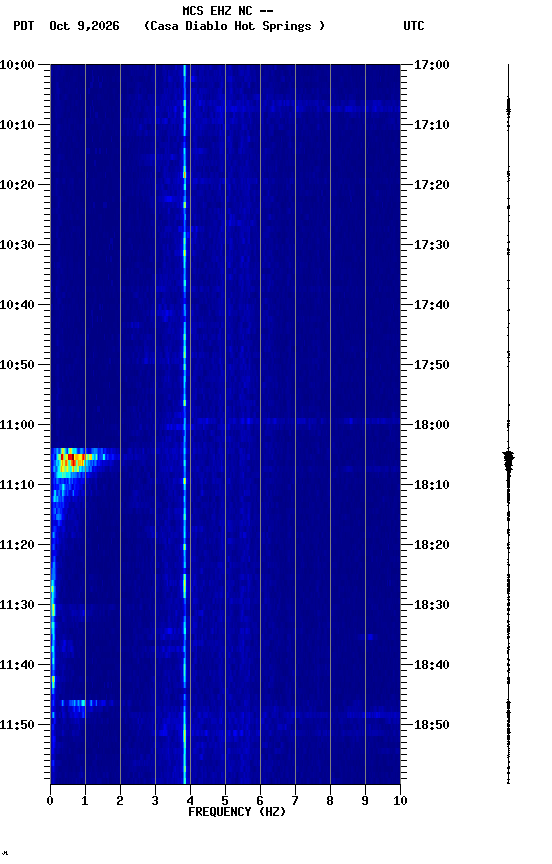
Task: Click the frequency axis label "4"
Action: 190,801
